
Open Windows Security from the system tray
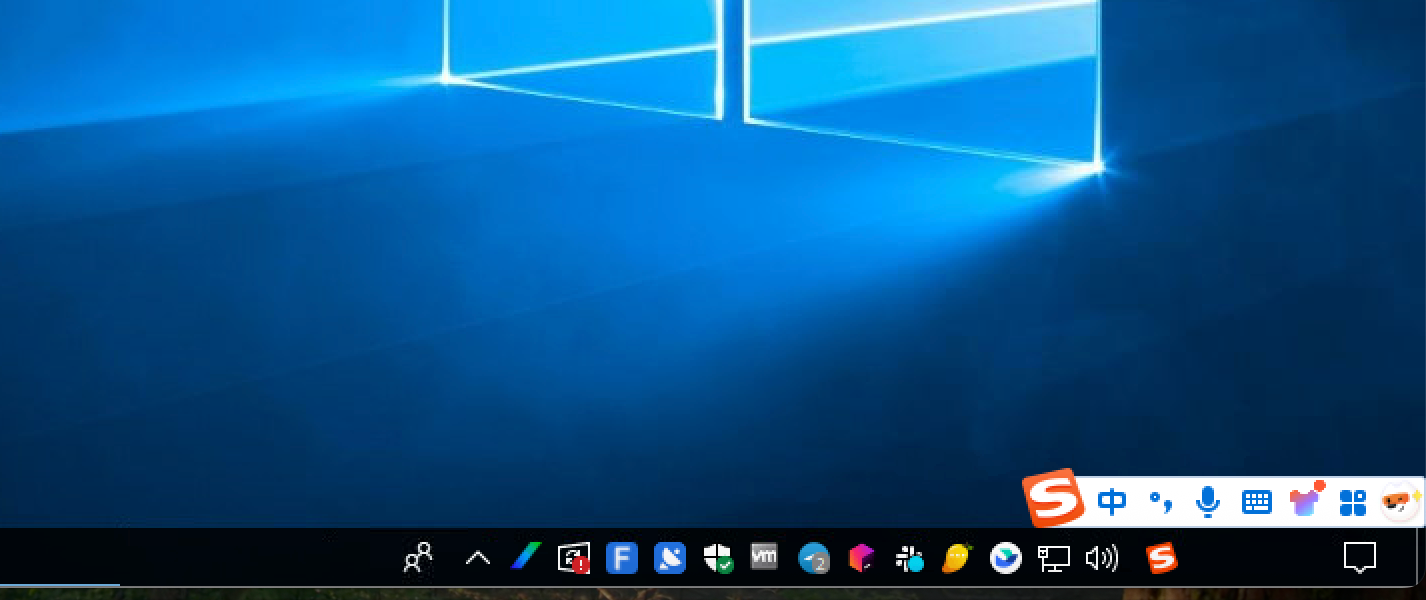point(716,558)
